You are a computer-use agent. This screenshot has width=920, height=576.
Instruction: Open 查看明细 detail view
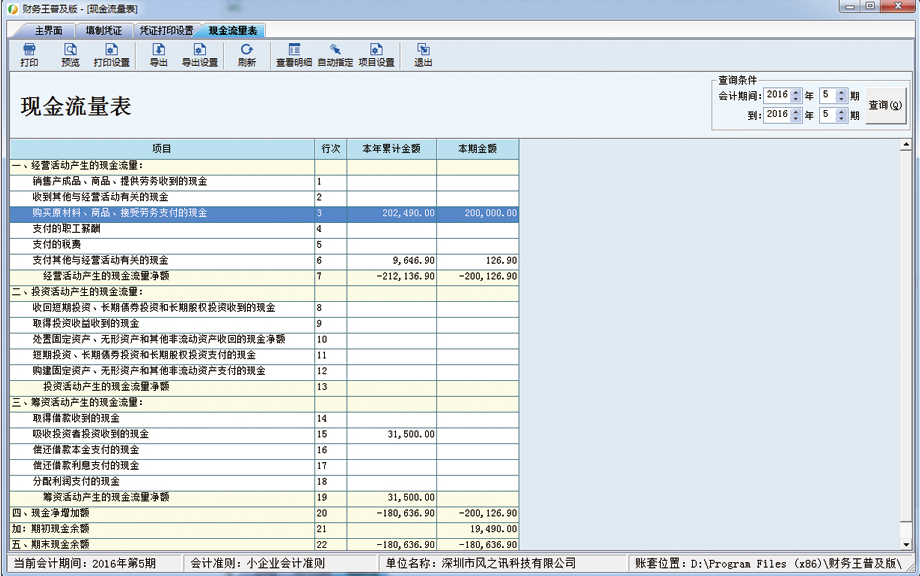point(294,55)
